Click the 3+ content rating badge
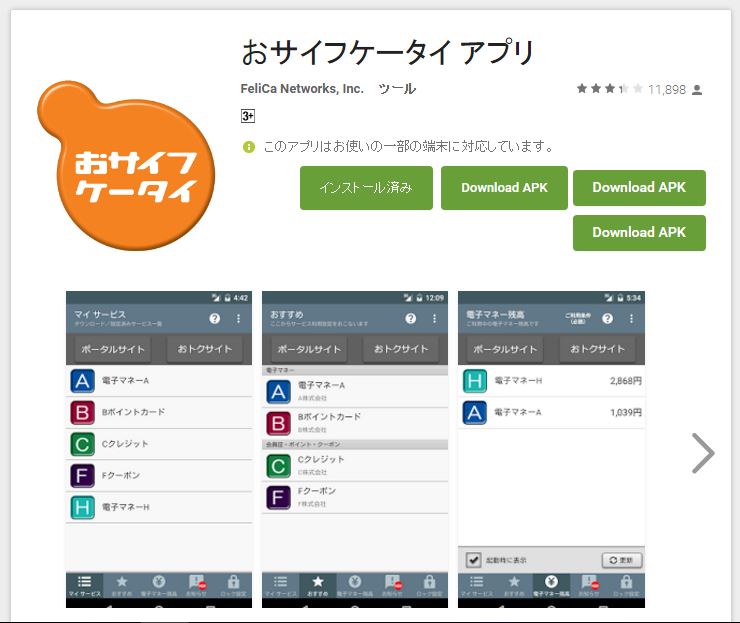Viewport: 740px width, 623px height. (x=248, y=116)
